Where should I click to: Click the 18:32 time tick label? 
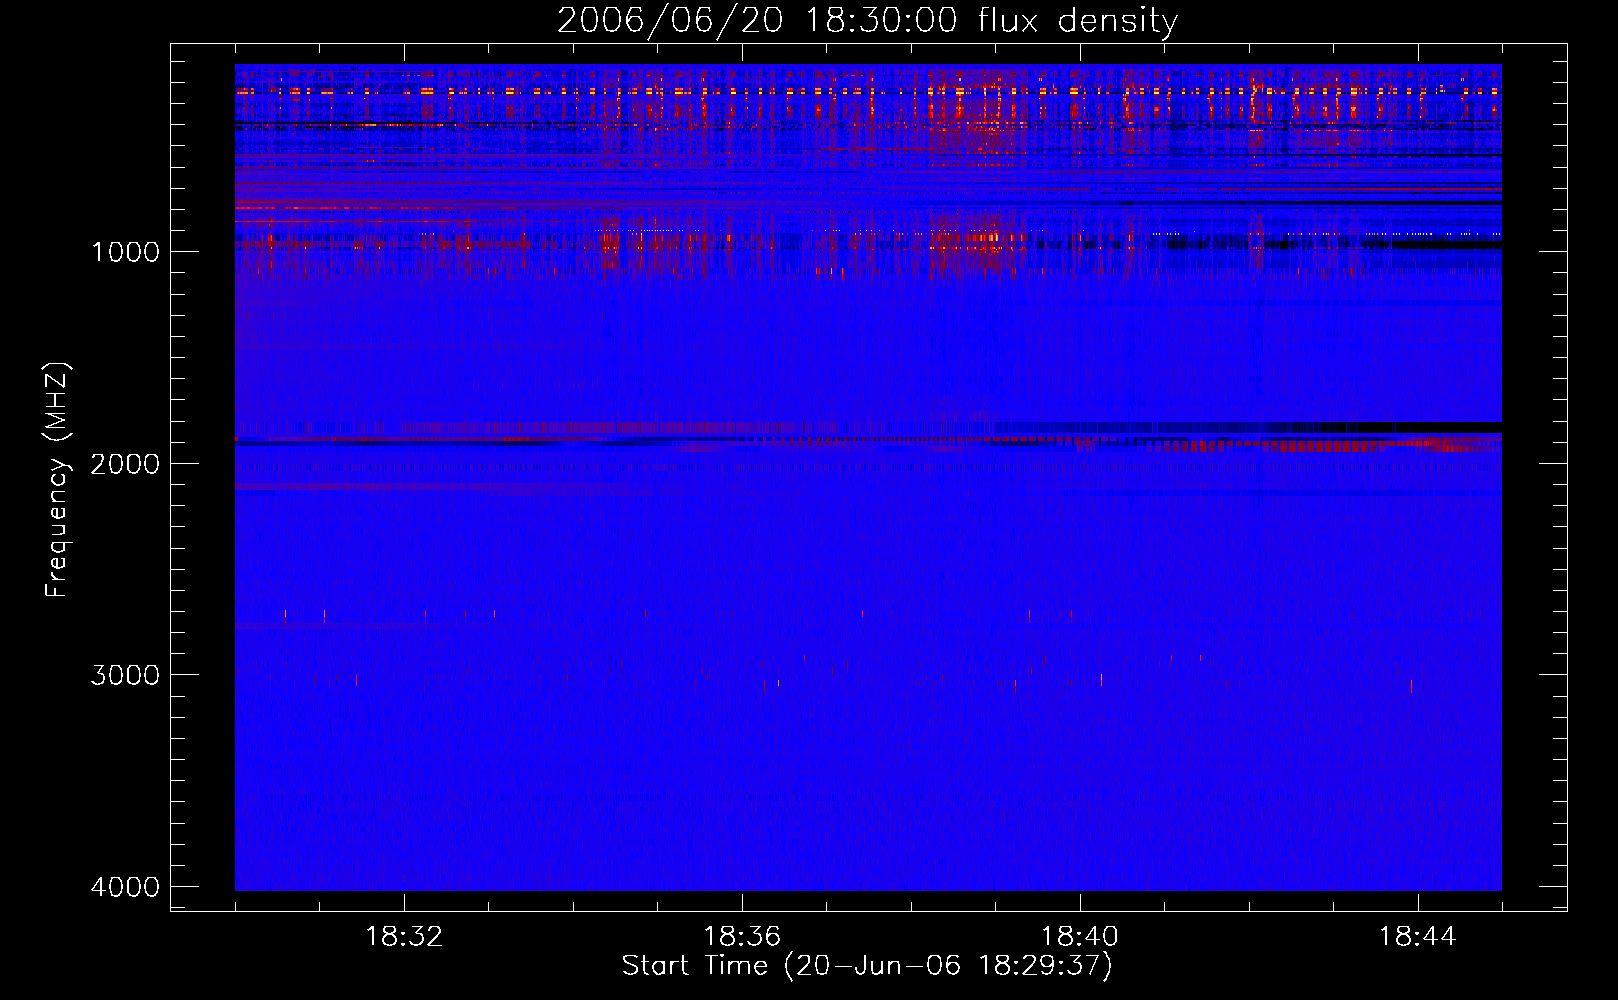point(404,937)
